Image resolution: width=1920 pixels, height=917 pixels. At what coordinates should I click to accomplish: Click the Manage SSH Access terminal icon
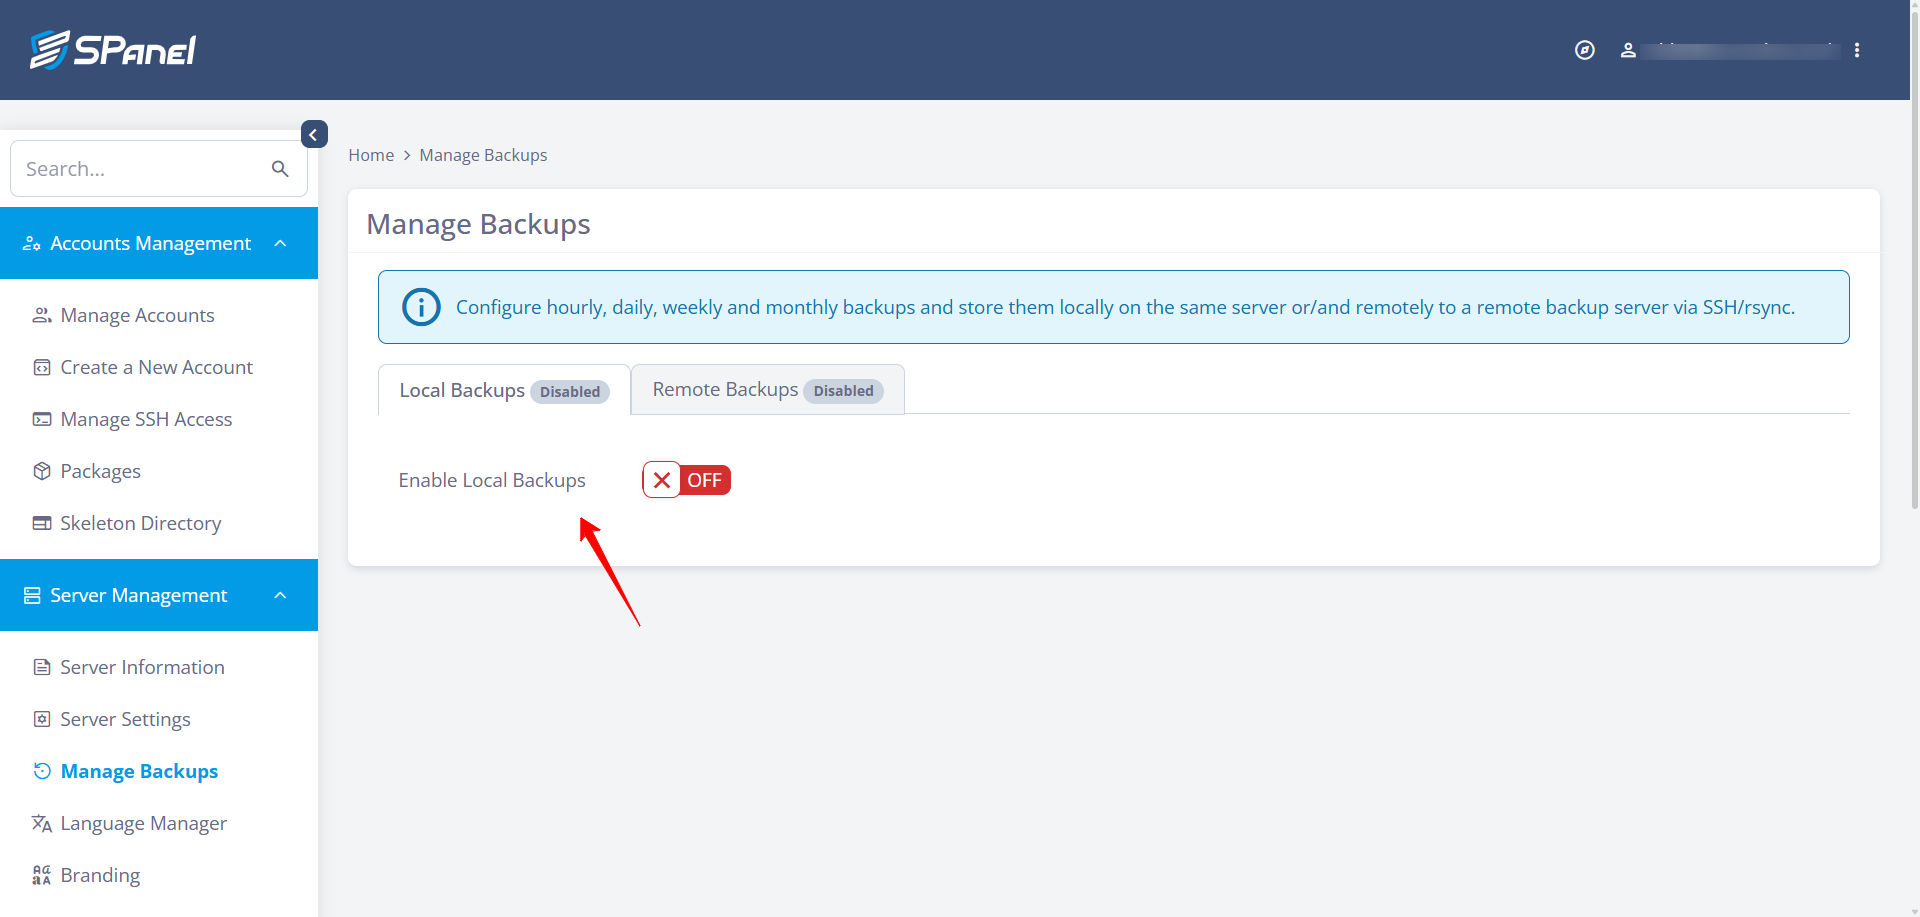pos(42,419)
